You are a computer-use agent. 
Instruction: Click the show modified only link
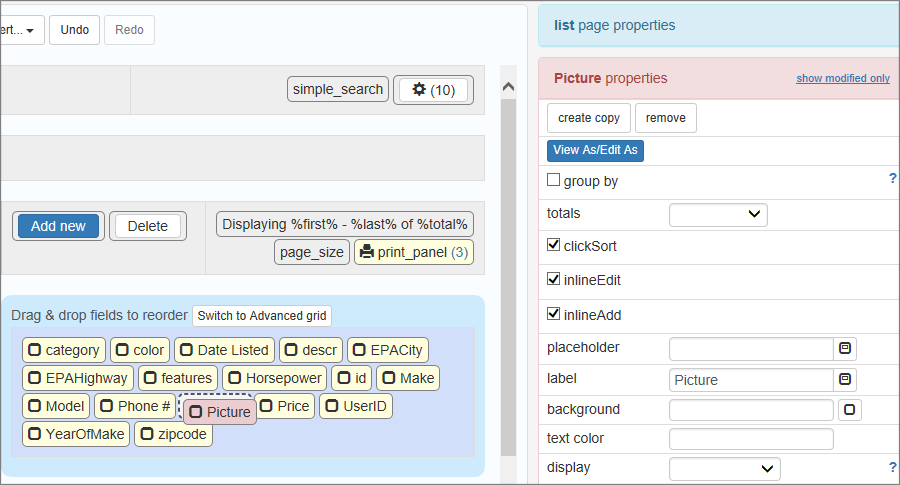click(842, 79)
